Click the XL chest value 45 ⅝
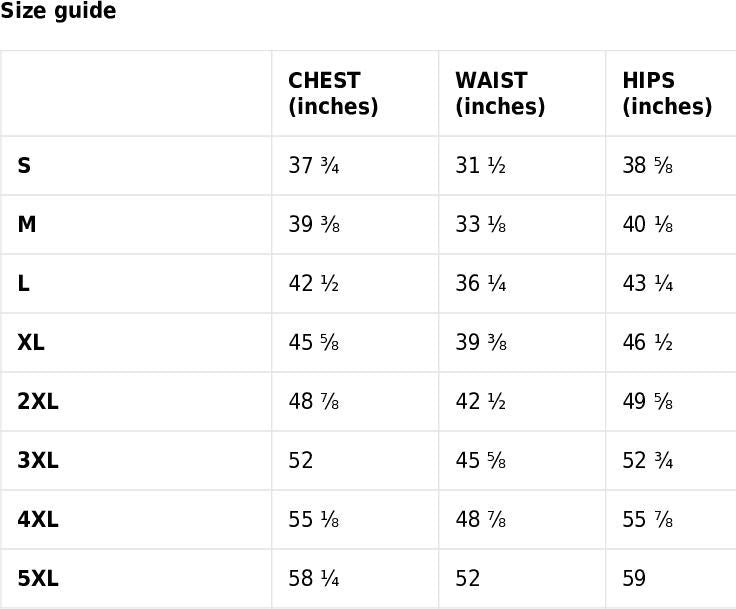 pyautogui.click(x=314, y=343)
